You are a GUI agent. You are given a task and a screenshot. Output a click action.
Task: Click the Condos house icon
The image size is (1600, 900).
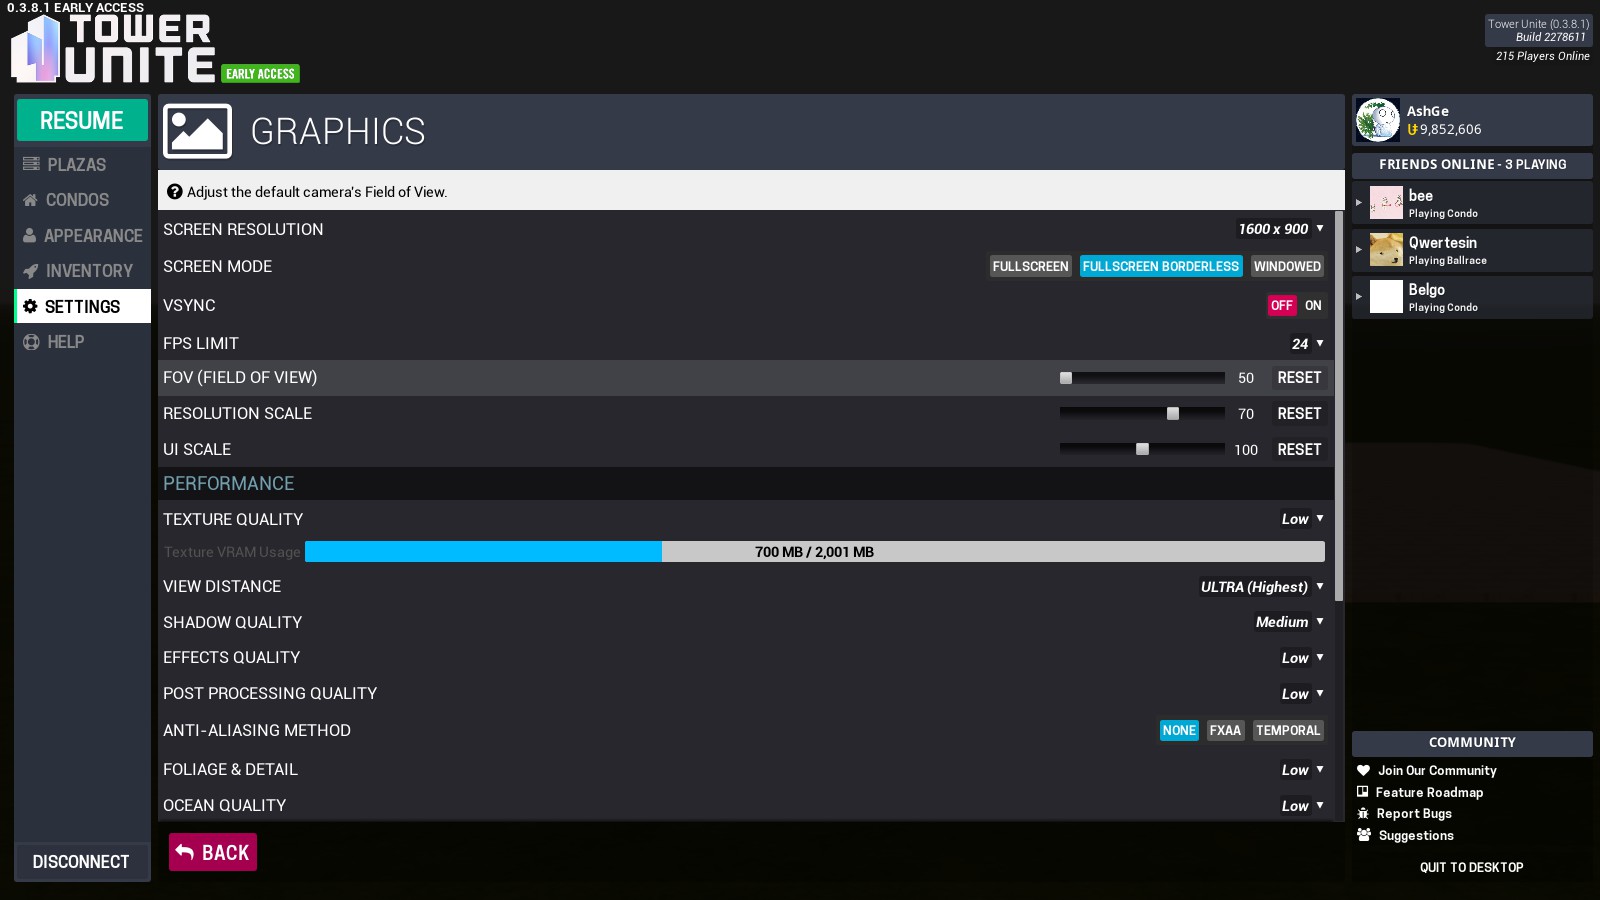pyautogui.click(x=31, y=200)
